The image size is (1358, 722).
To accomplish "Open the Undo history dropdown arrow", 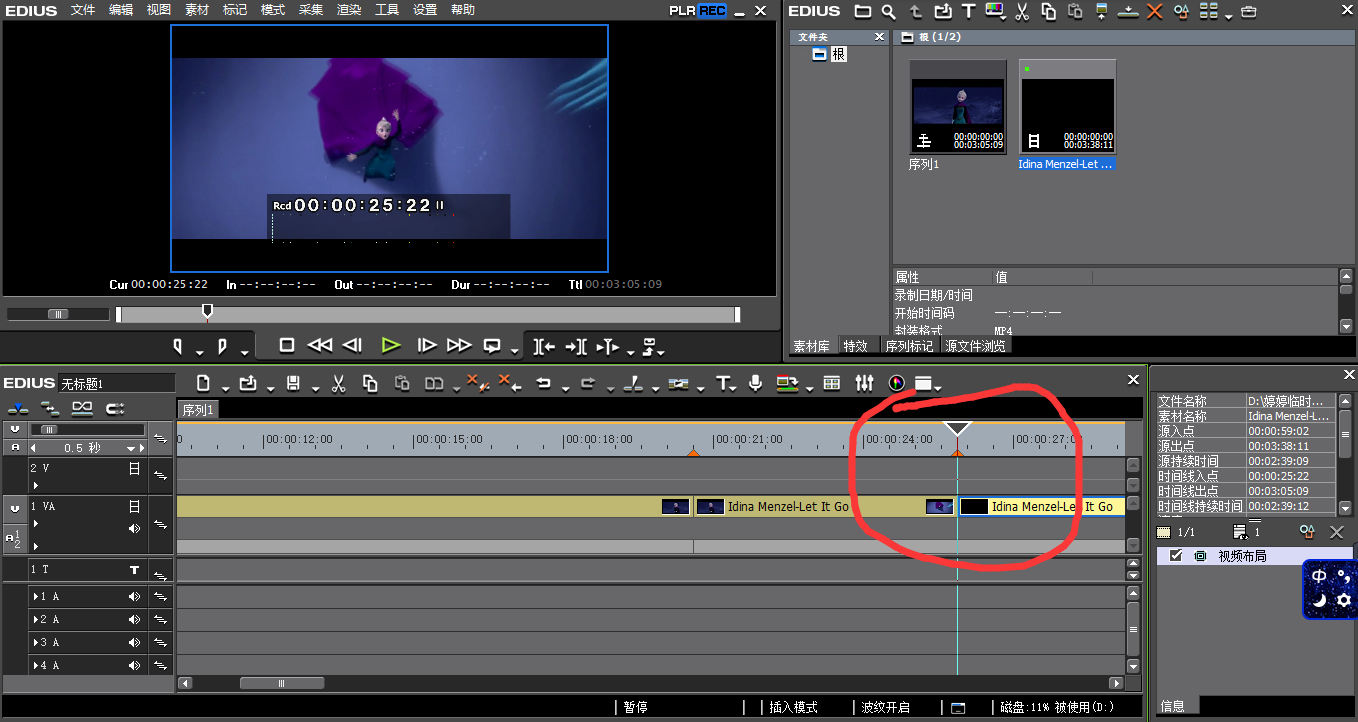I will (564, 387).
